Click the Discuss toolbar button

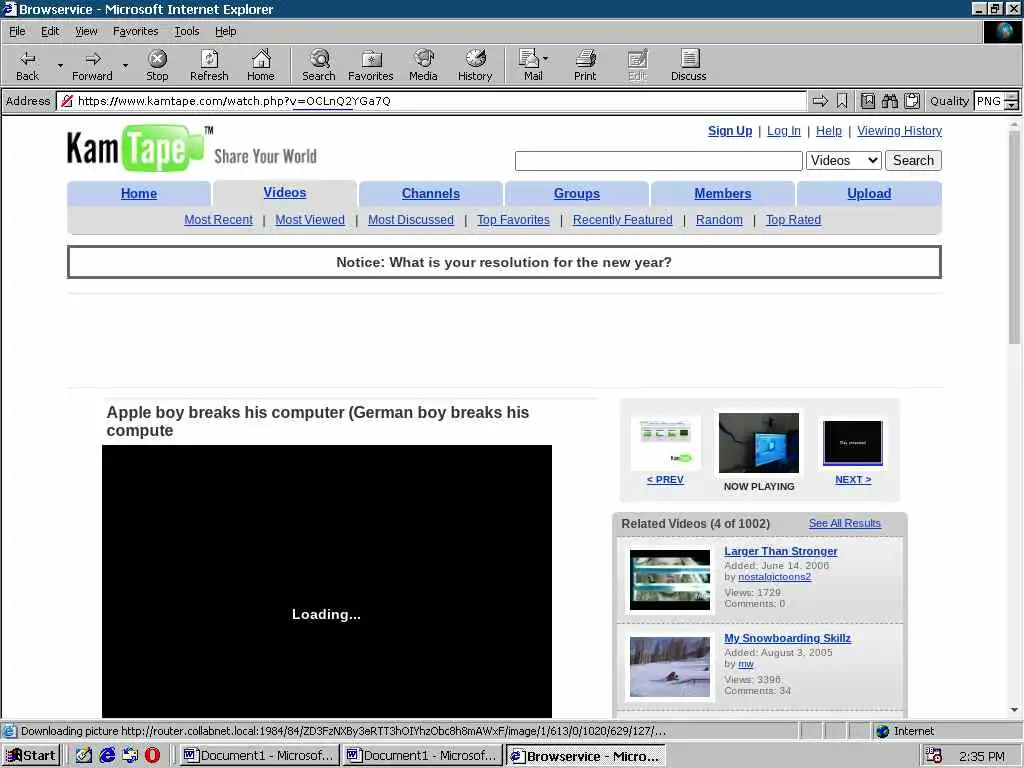[x=688, y=65]
